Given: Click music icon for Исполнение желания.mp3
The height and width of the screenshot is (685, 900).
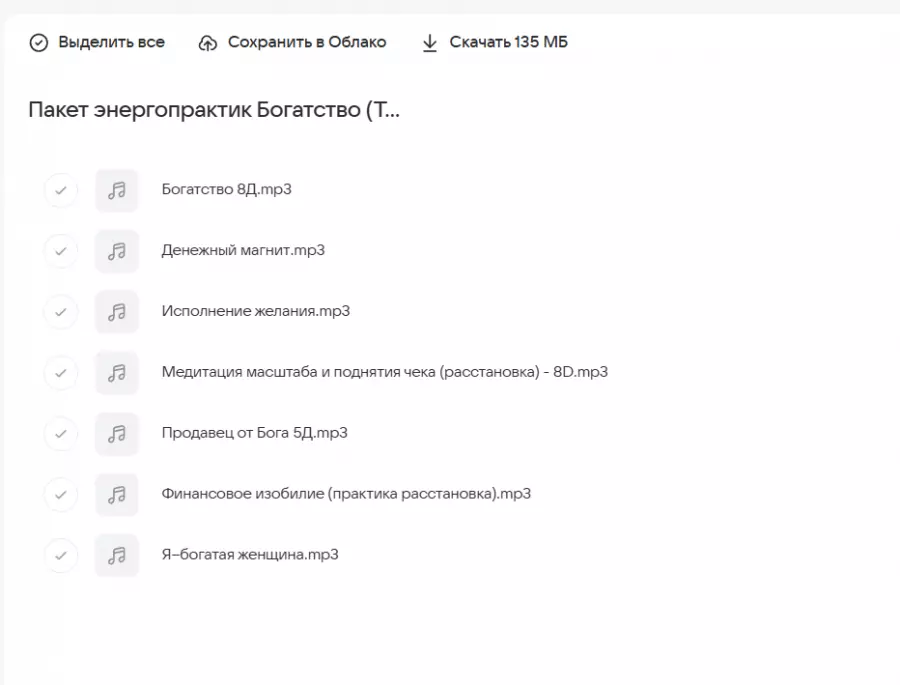Looking at the screenshot, I should coord(117,312).
